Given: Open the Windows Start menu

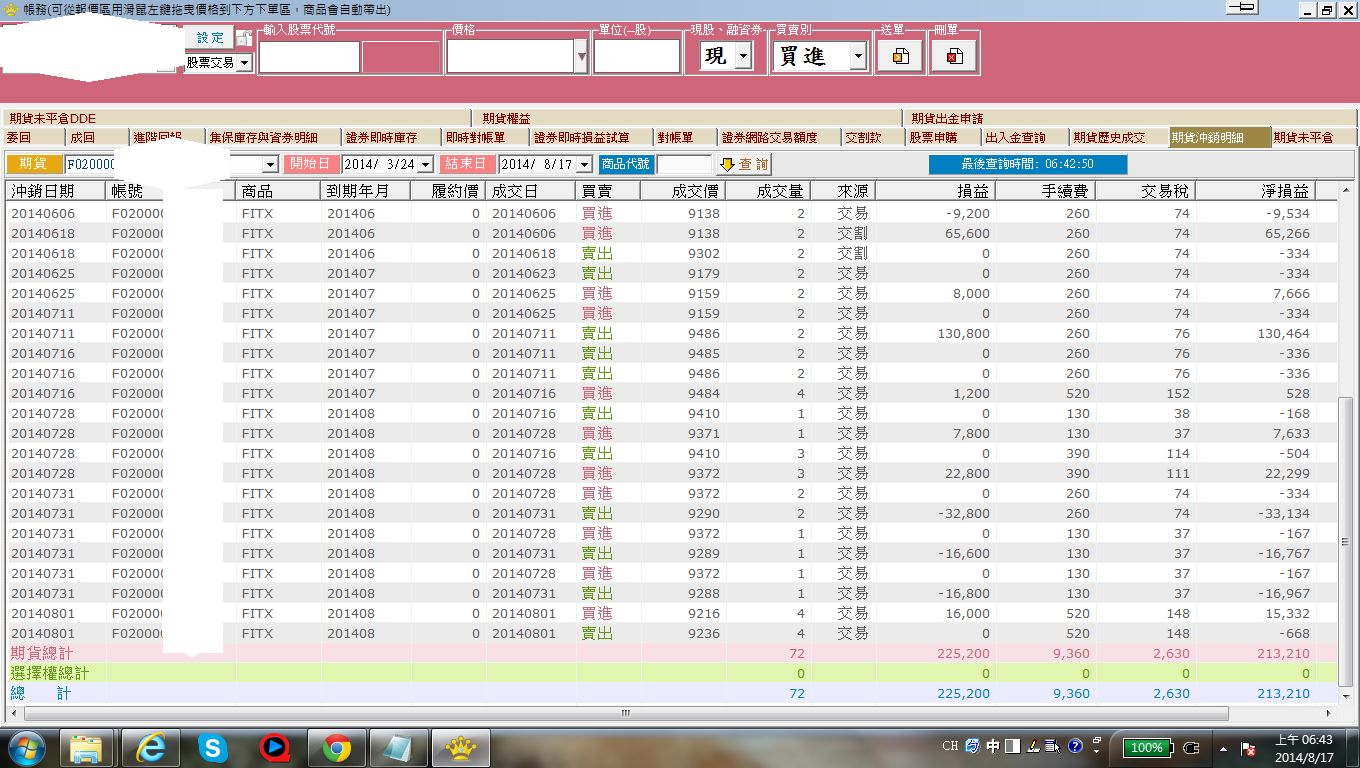Looking at the screenshot, I should (27, 747).
